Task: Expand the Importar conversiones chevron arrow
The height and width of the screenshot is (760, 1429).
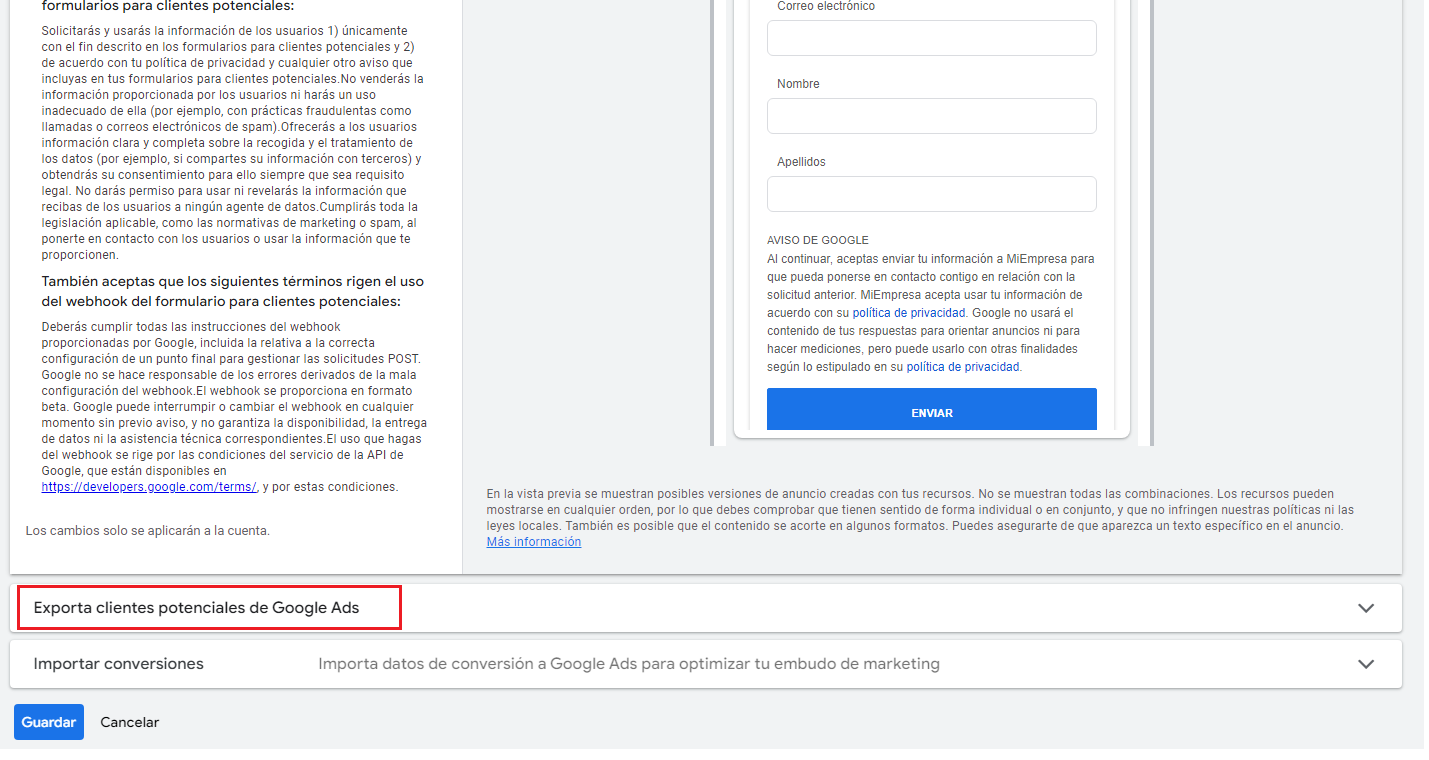Action: (x=1365, y=664)
